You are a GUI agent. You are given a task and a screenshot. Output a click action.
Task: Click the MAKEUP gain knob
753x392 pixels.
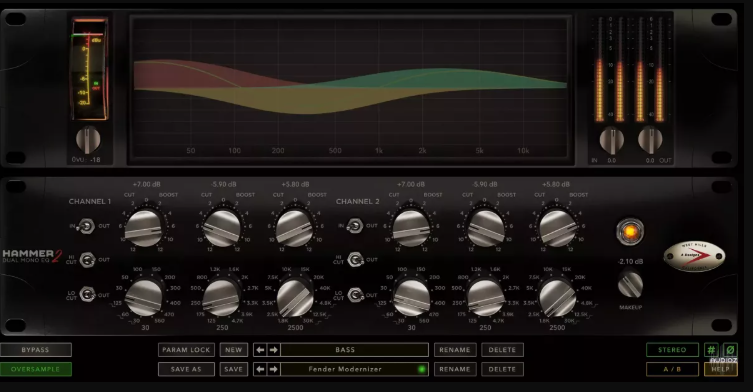[x=630, y=284]
